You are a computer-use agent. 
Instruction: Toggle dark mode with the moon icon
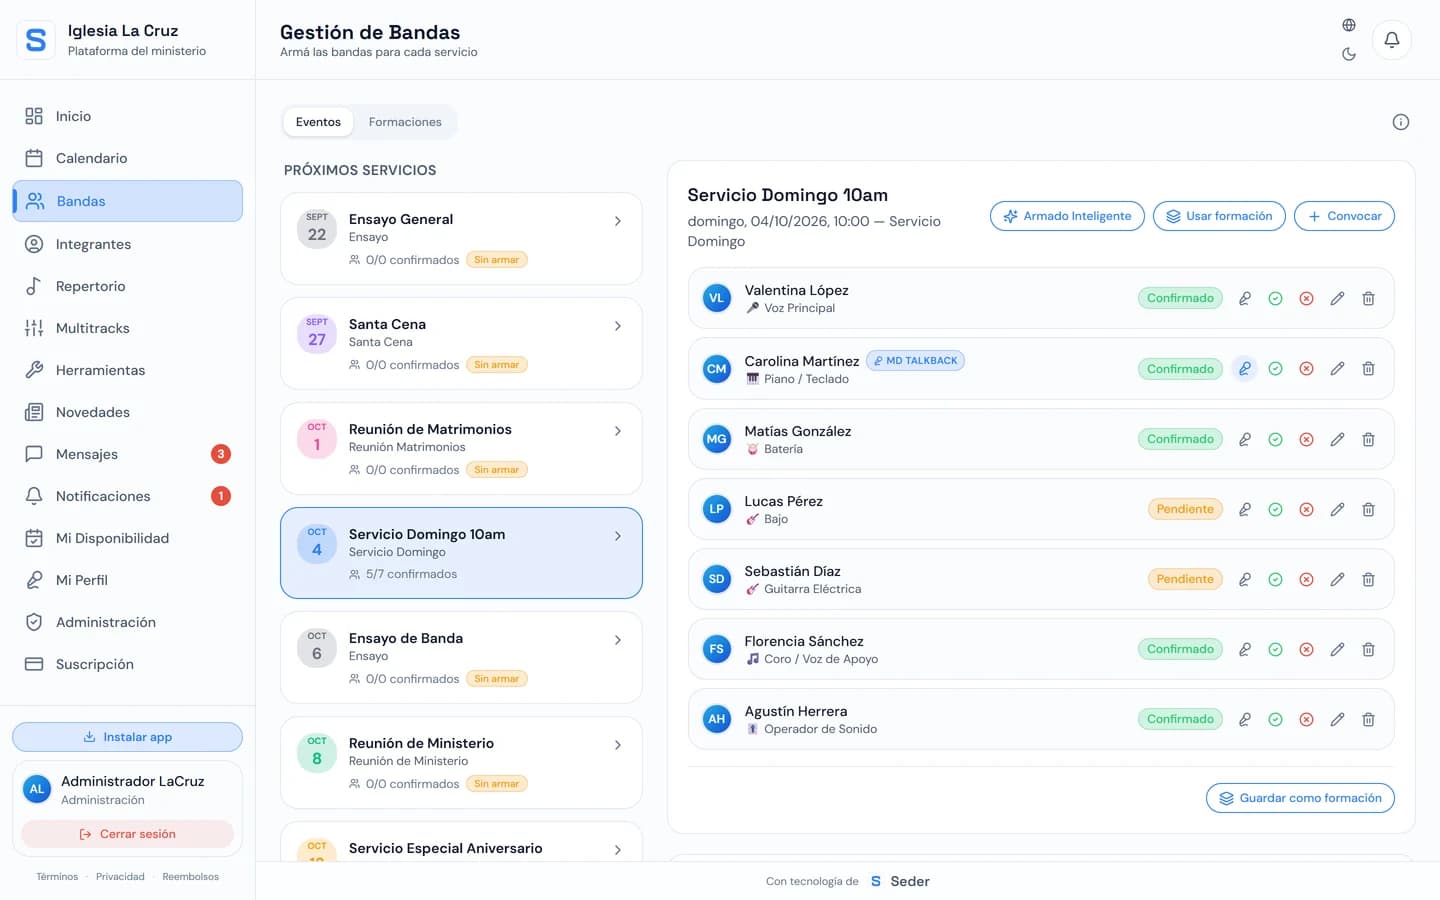coord(1349,54)
